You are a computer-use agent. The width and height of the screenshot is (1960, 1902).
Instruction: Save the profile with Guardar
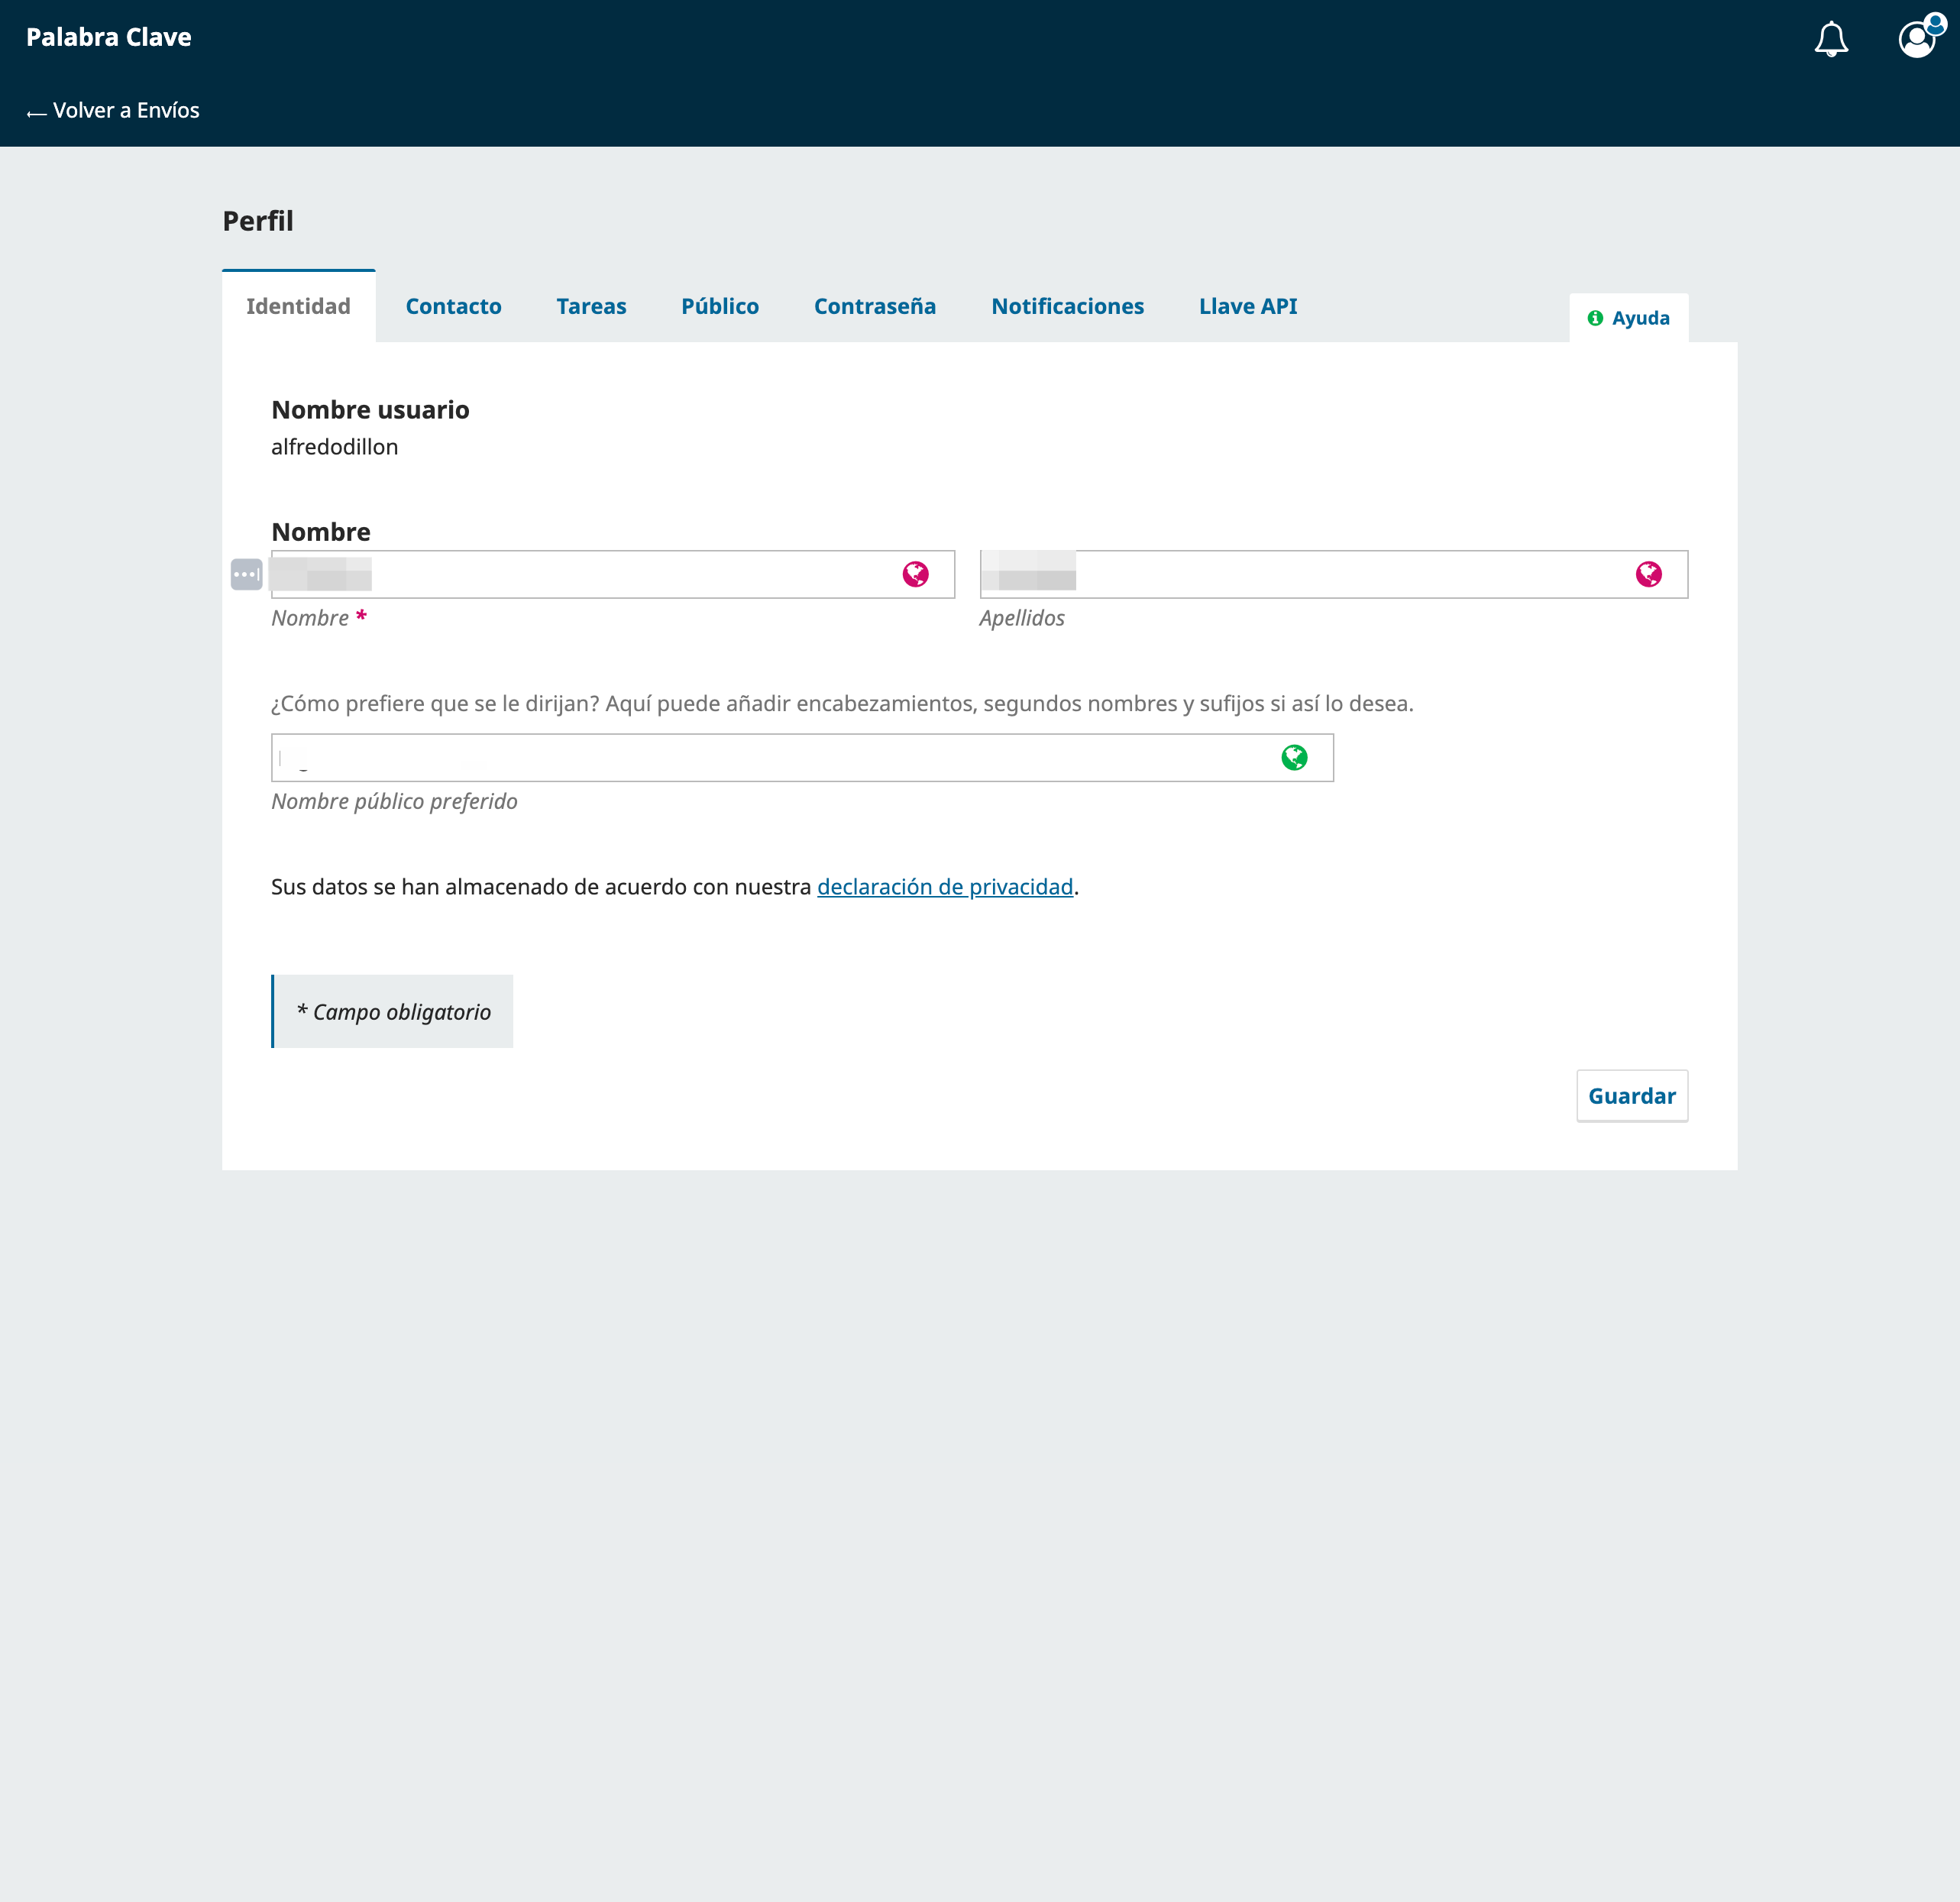click(x=1632, y=1096)
